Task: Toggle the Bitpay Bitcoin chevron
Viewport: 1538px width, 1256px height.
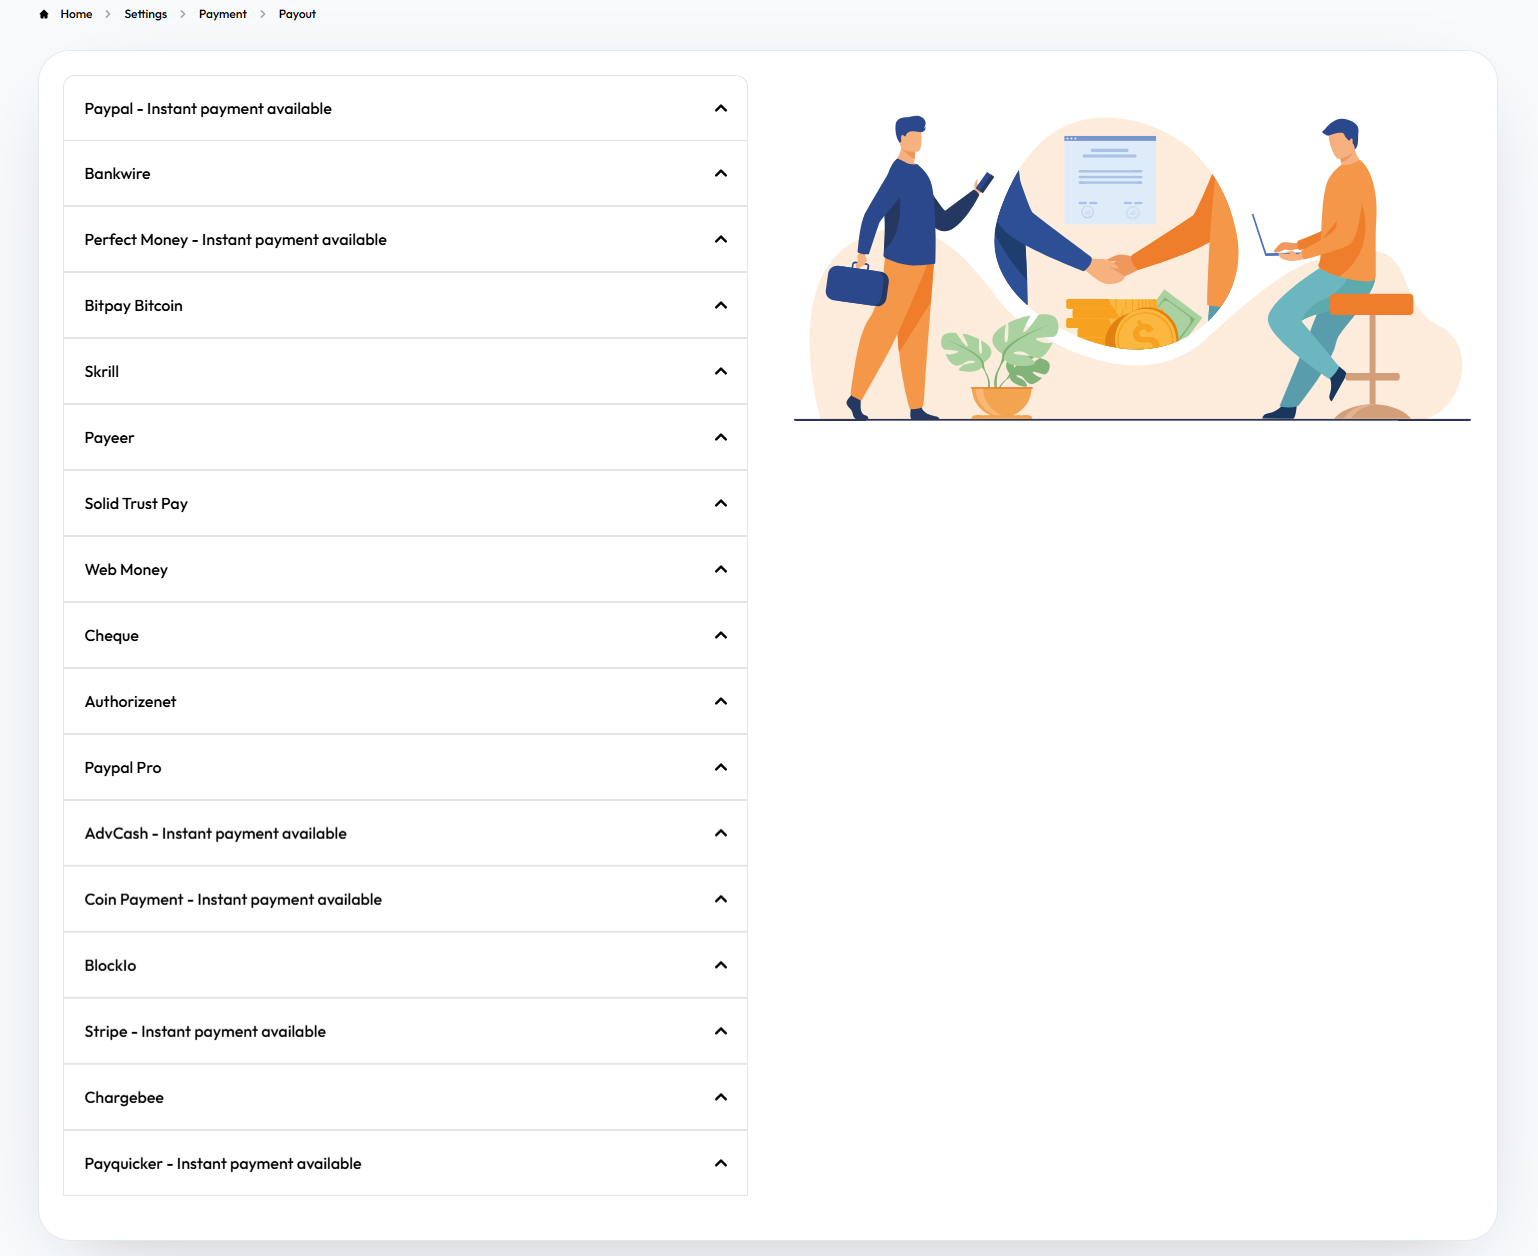Action: tap(721, 306)
